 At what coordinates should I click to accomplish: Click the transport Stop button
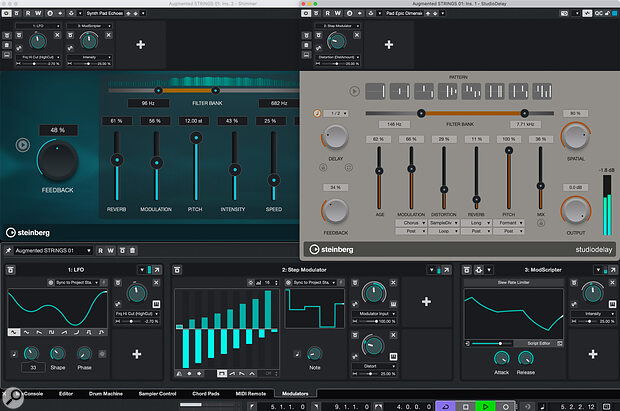465,406
